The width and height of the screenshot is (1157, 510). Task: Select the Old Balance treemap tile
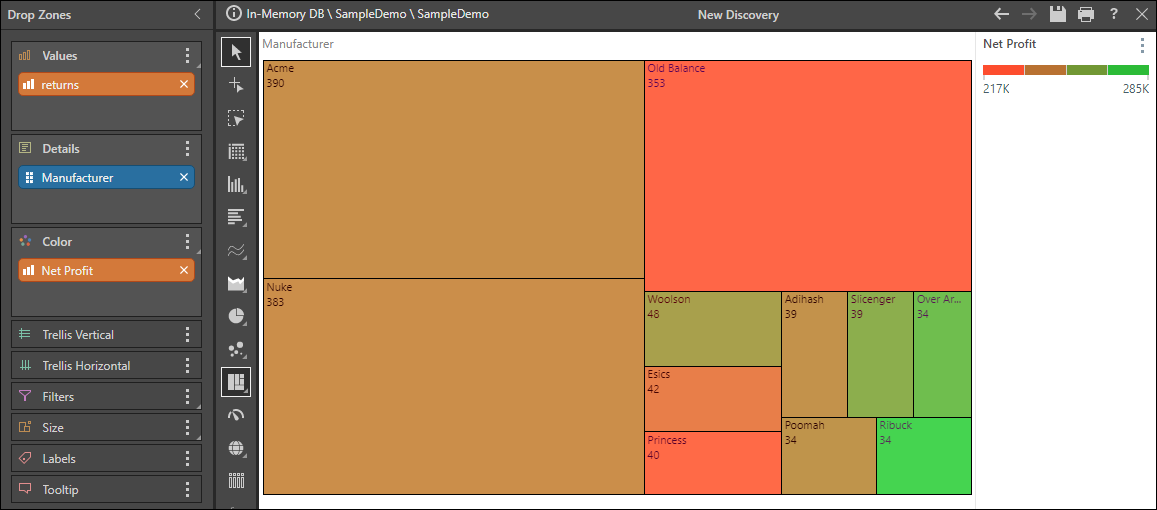tap(808, 176)
